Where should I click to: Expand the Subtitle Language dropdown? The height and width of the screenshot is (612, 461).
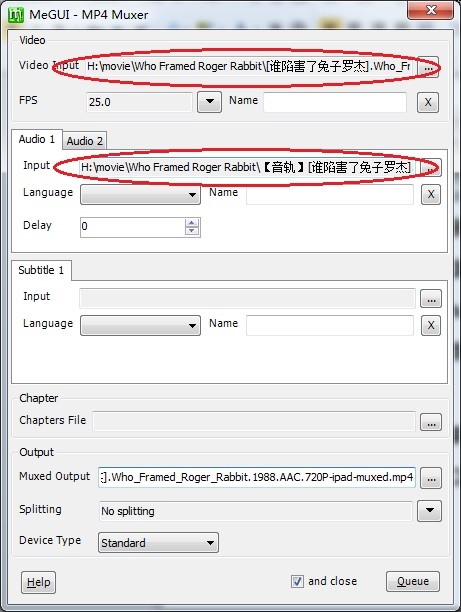point(141,326)
